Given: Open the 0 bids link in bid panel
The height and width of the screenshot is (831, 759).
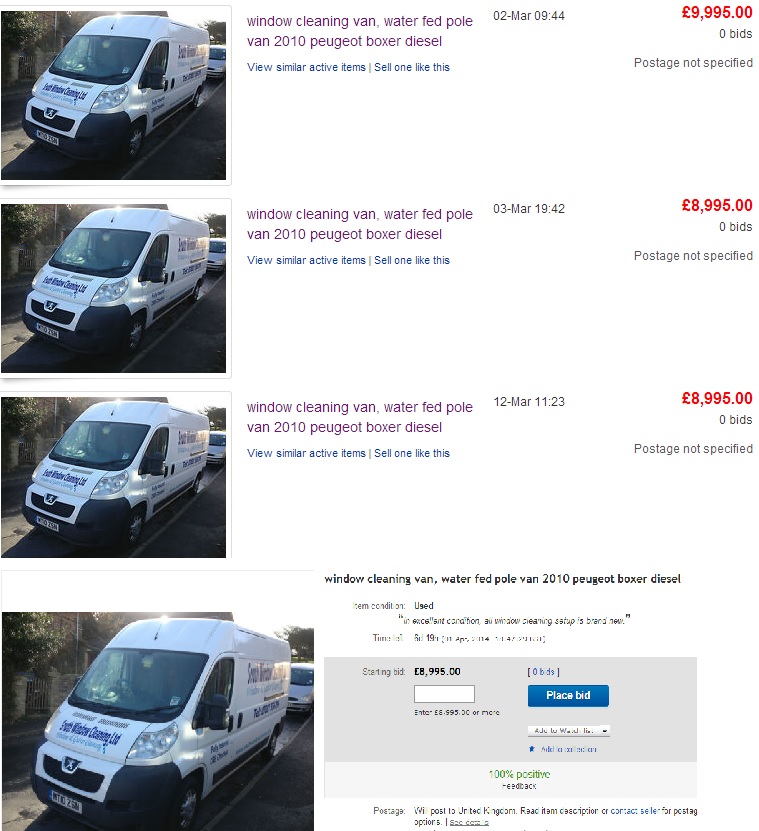Looking at the screenshot, I should [x=543, y=671].
